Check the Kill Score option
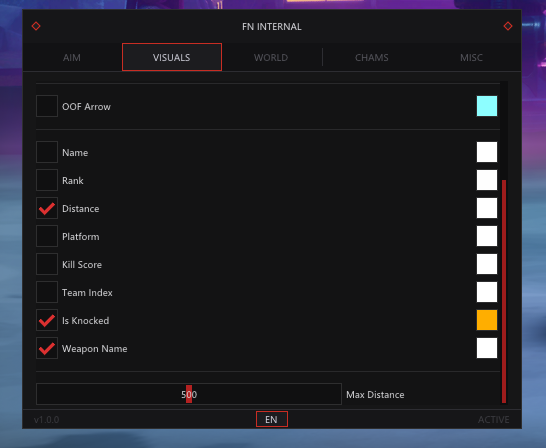 47,264
